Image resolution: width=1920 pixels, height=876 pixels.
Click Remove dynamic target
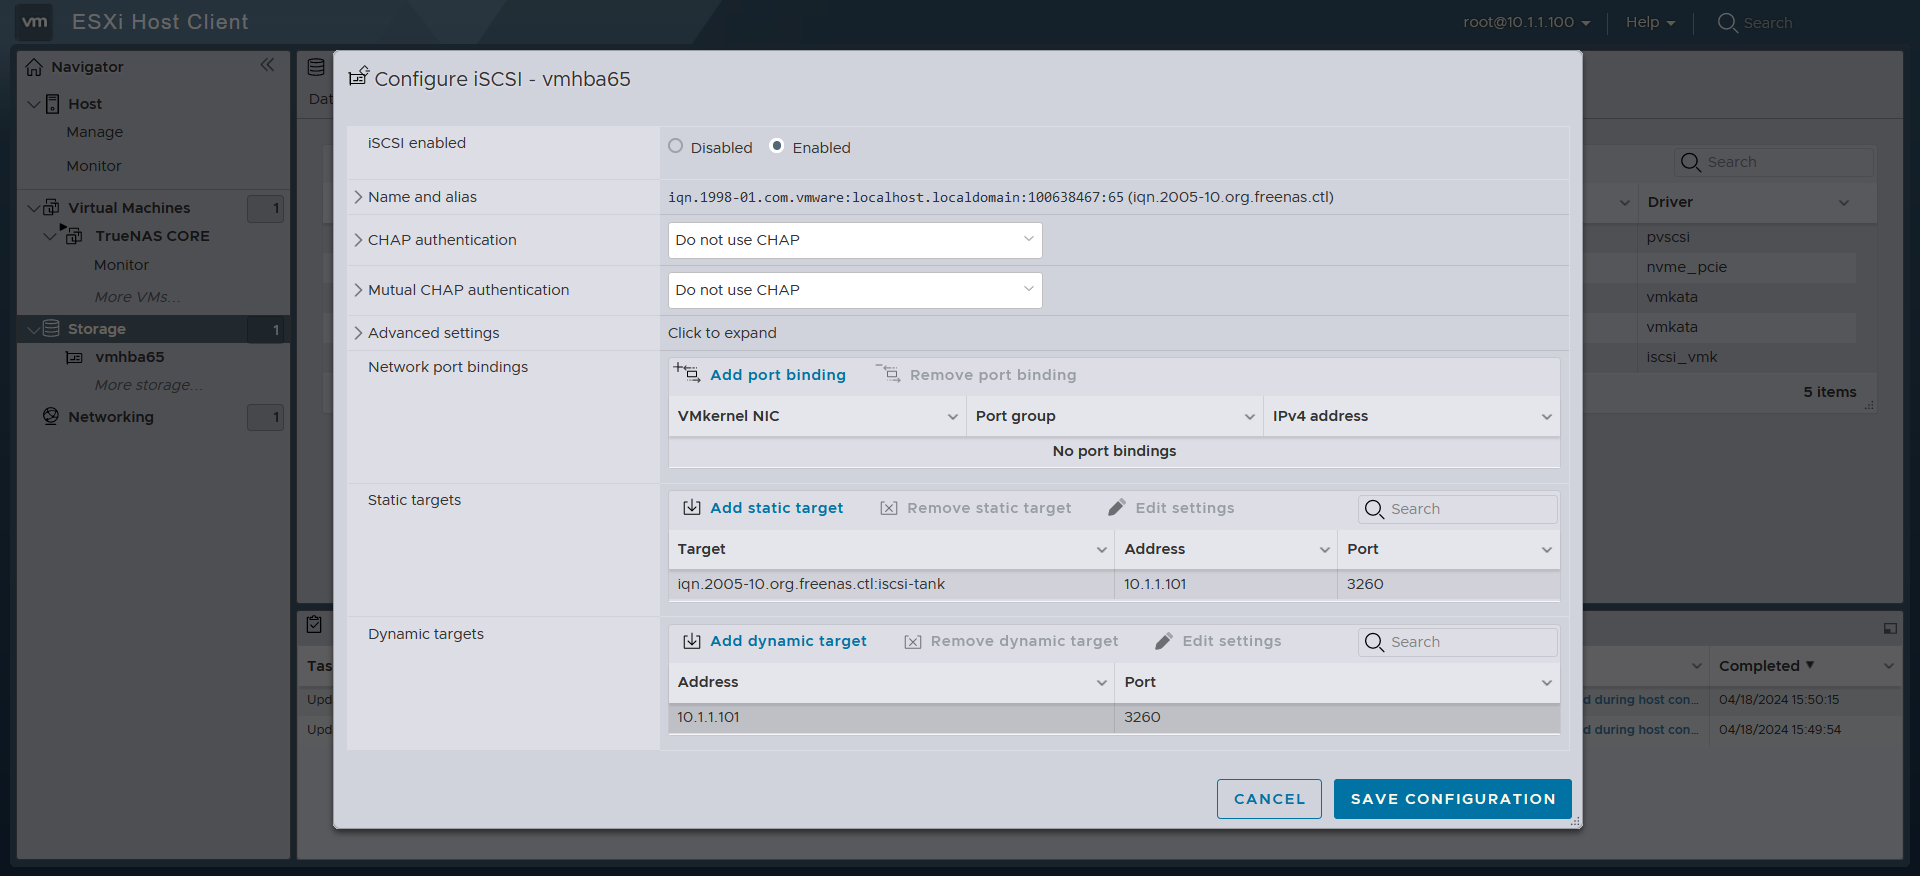coord(1024,641)
